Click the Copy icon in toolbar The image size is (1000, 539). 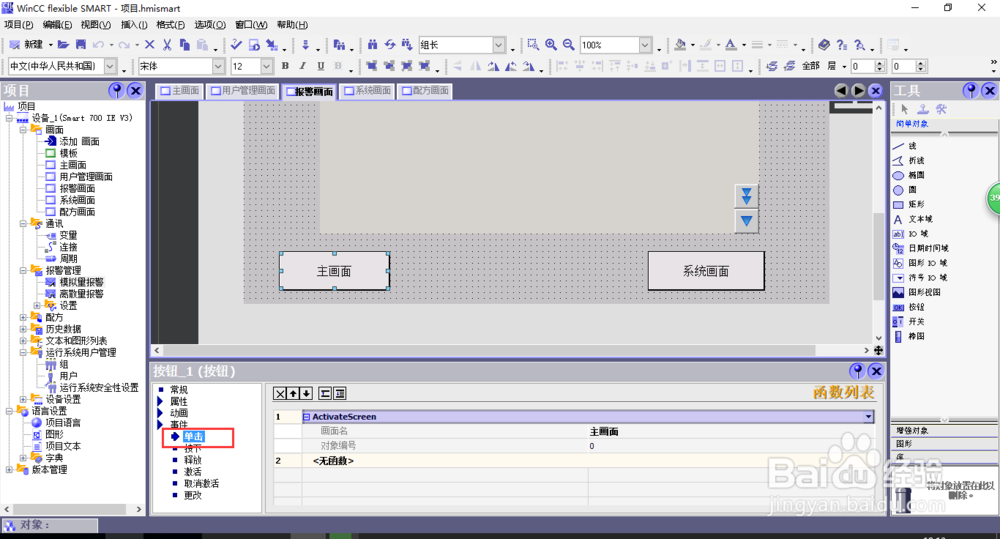coord(185,45)
